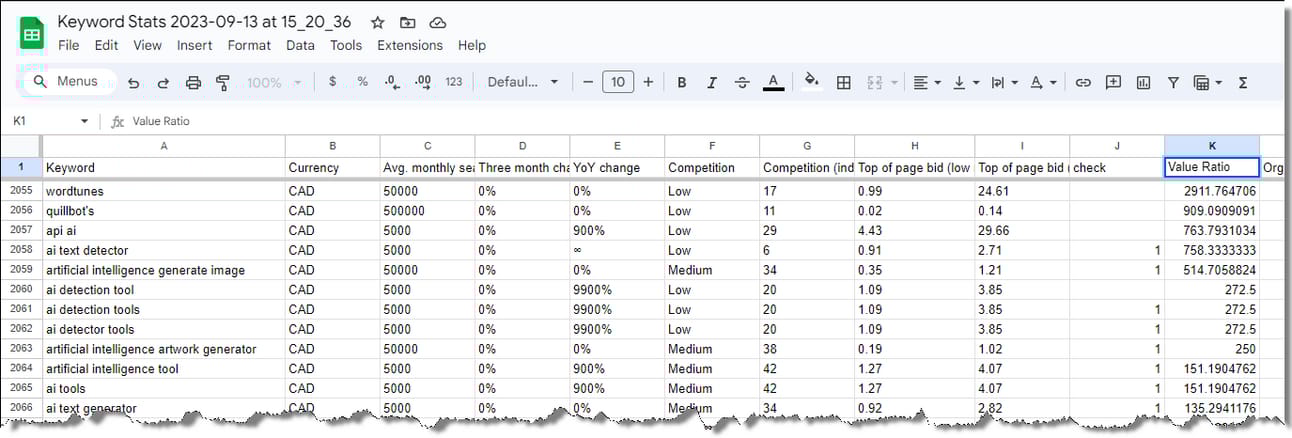Image resolution: width=1292 pixels, height=438 pixels.
Task: Open the Insert menu
Action: click(x=195, y=45)
